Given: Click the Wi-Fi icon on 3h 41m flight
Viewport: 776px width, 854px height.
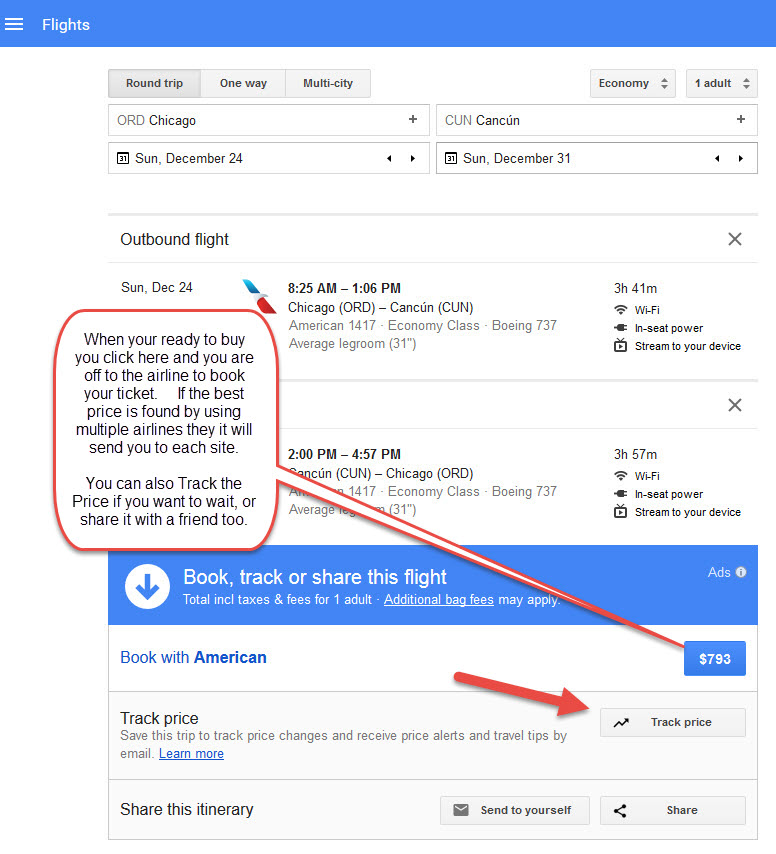Looking at the screenshot, I should coord(620,310).
